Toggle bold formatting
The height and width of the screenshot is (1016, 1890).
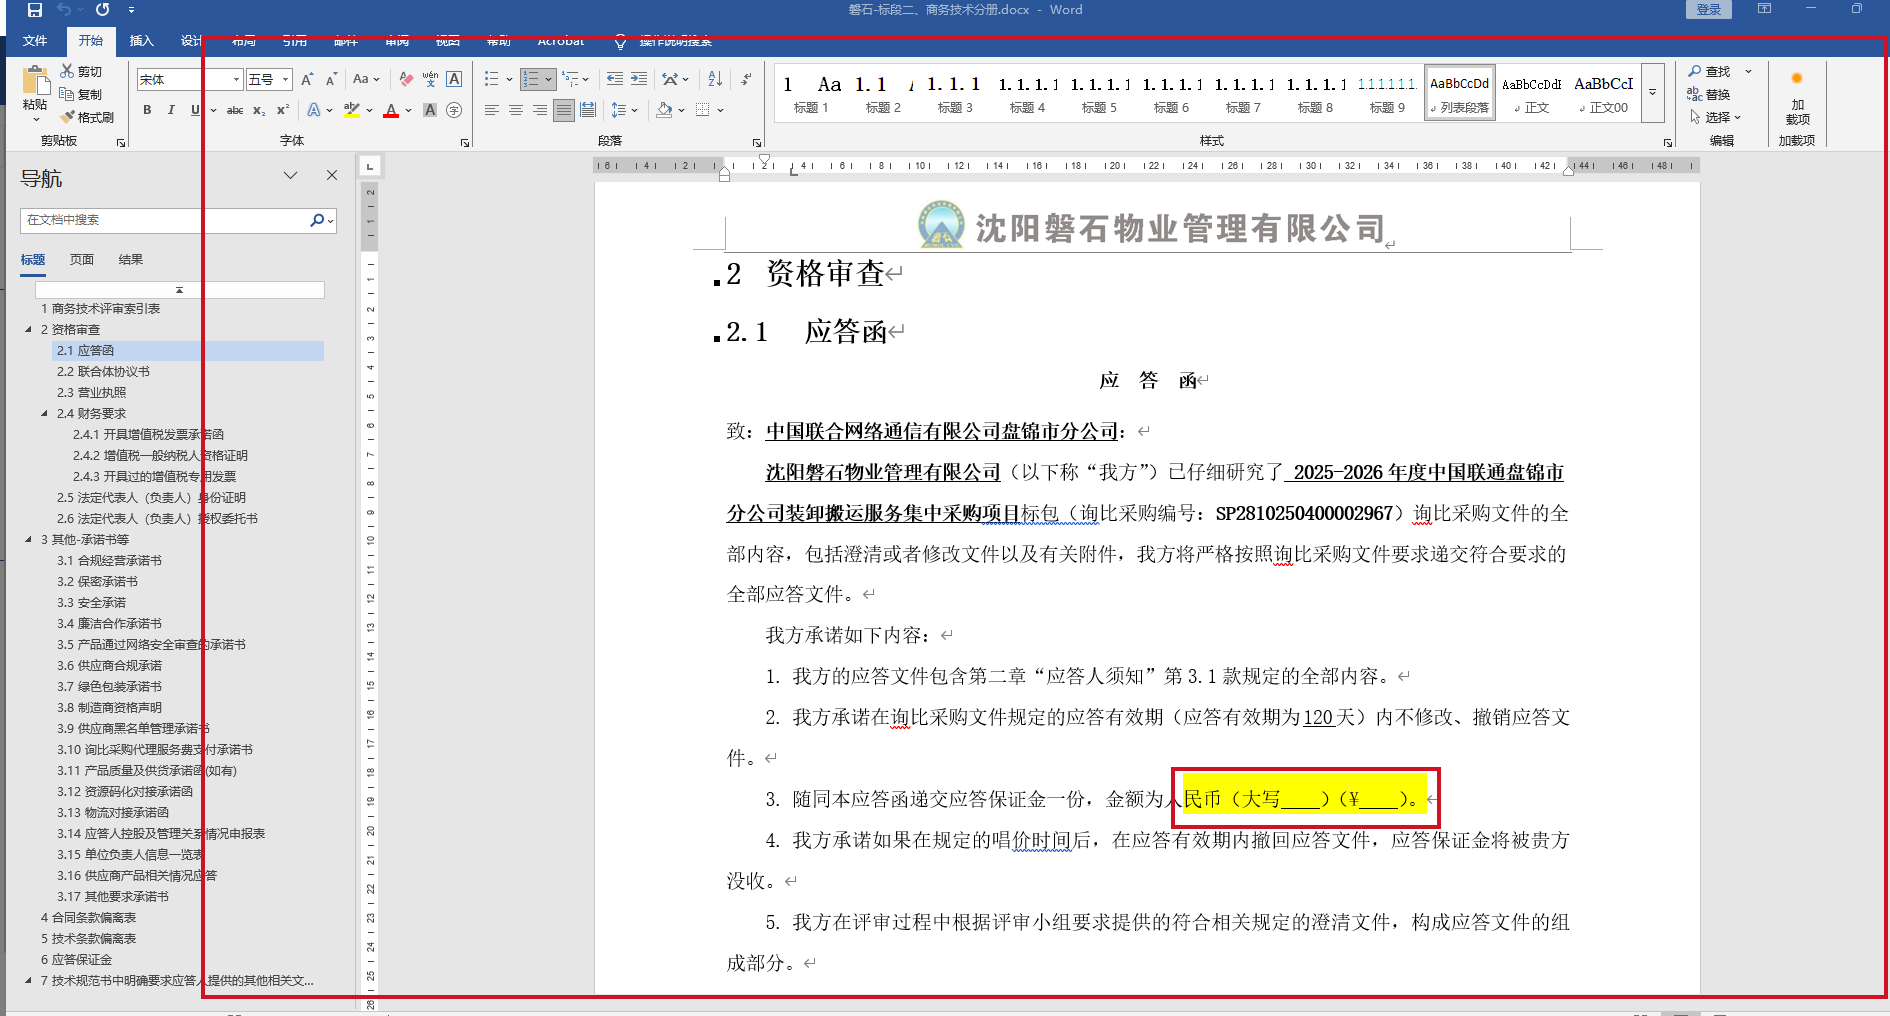click(147, 110)
